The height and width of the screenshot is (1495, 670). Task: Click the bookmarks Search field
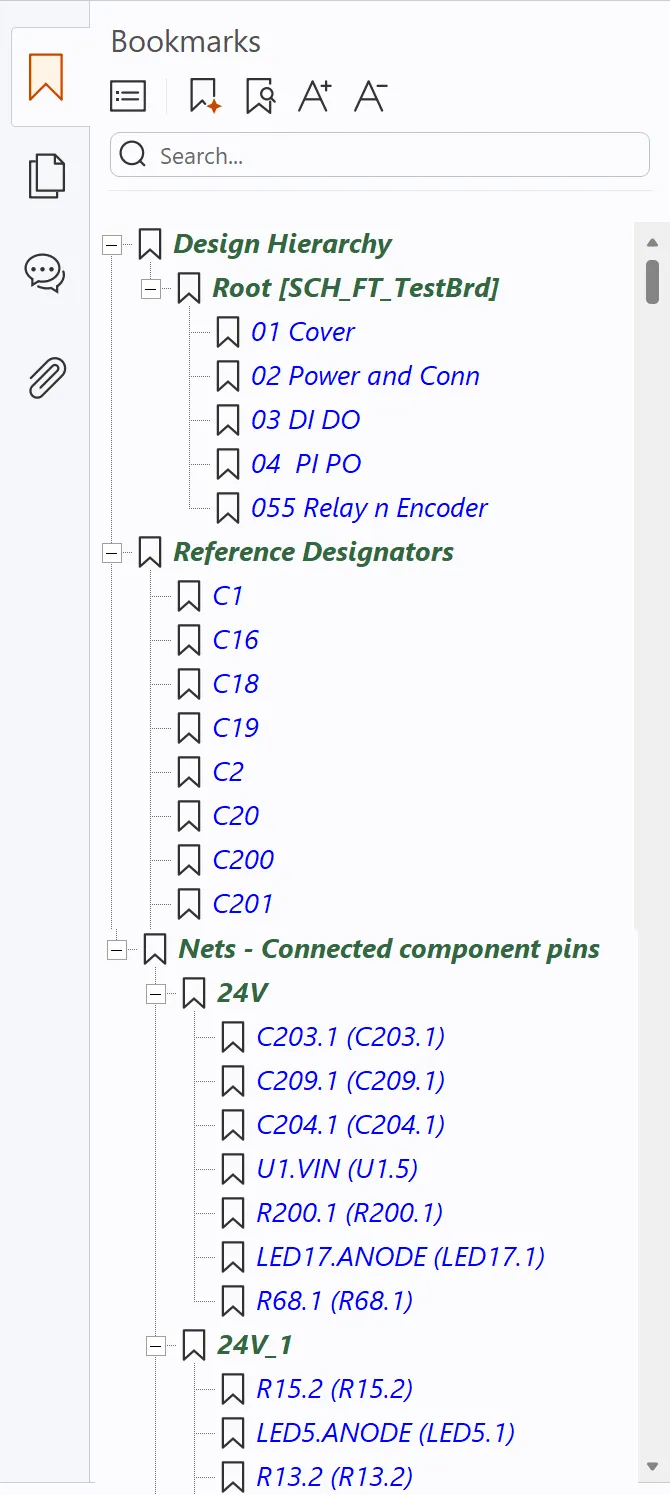coord(380,155)
